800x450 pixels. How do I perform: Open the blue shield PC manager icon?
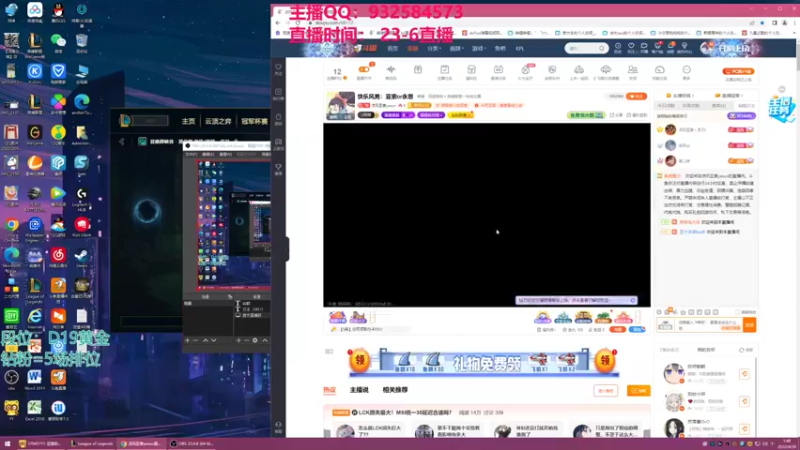point(58,71)
